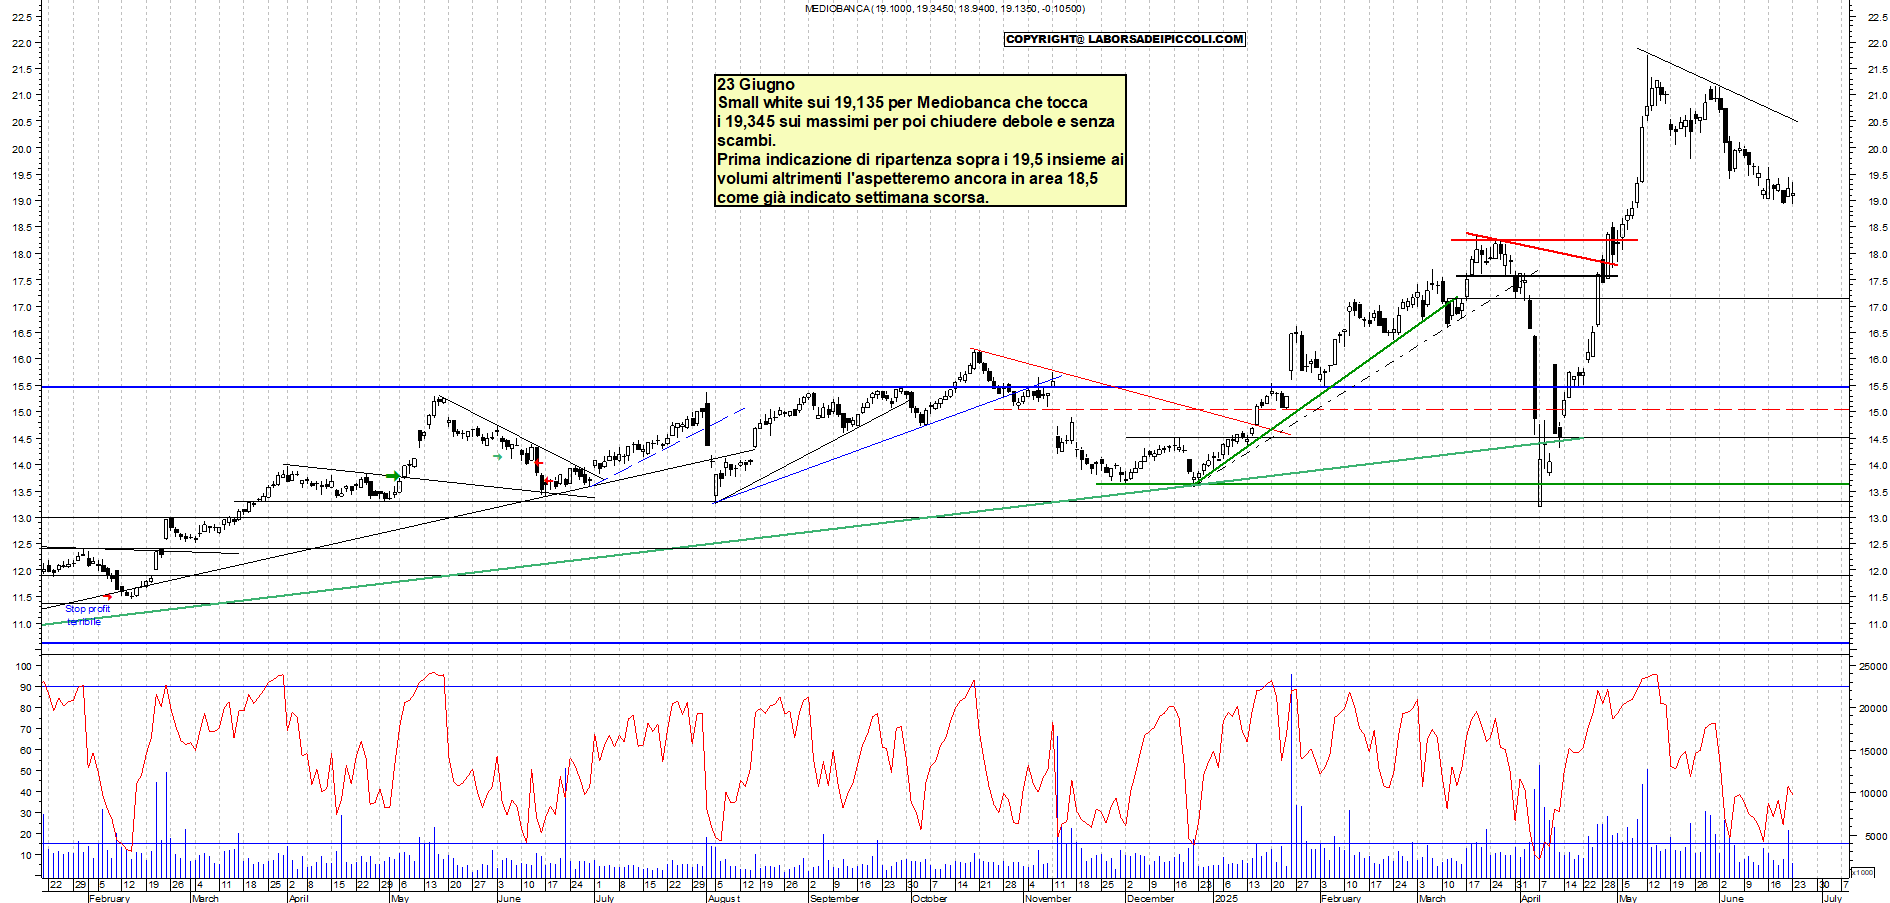Click the December month label on time axis
The width and height of the screenshot is (1890, 903).
(x=1151, y=898)
